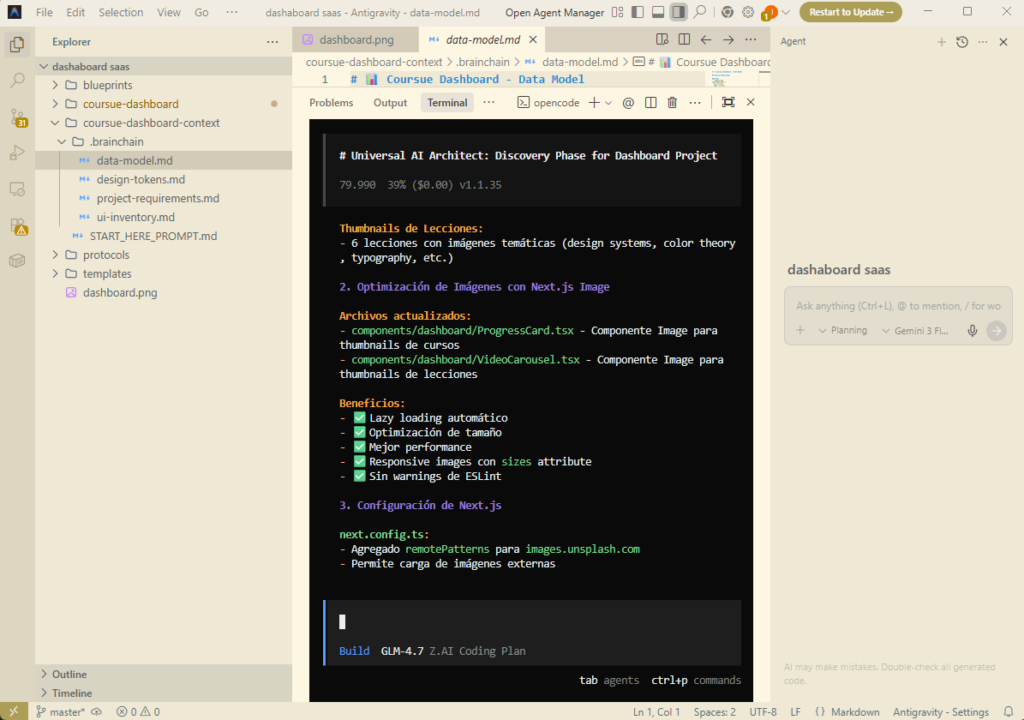Open Run and Debug view
Screen dimensions: 1024x720
tap(17, 153)
